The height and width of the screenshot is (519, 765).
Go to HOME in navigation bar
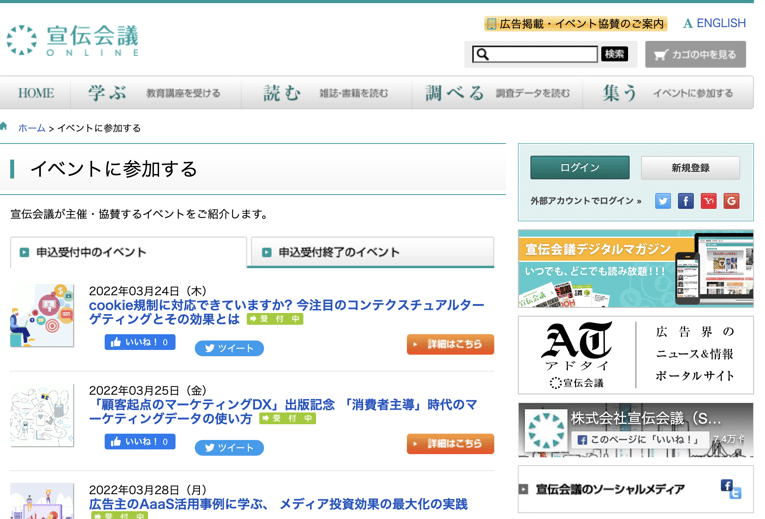(36, 93)
